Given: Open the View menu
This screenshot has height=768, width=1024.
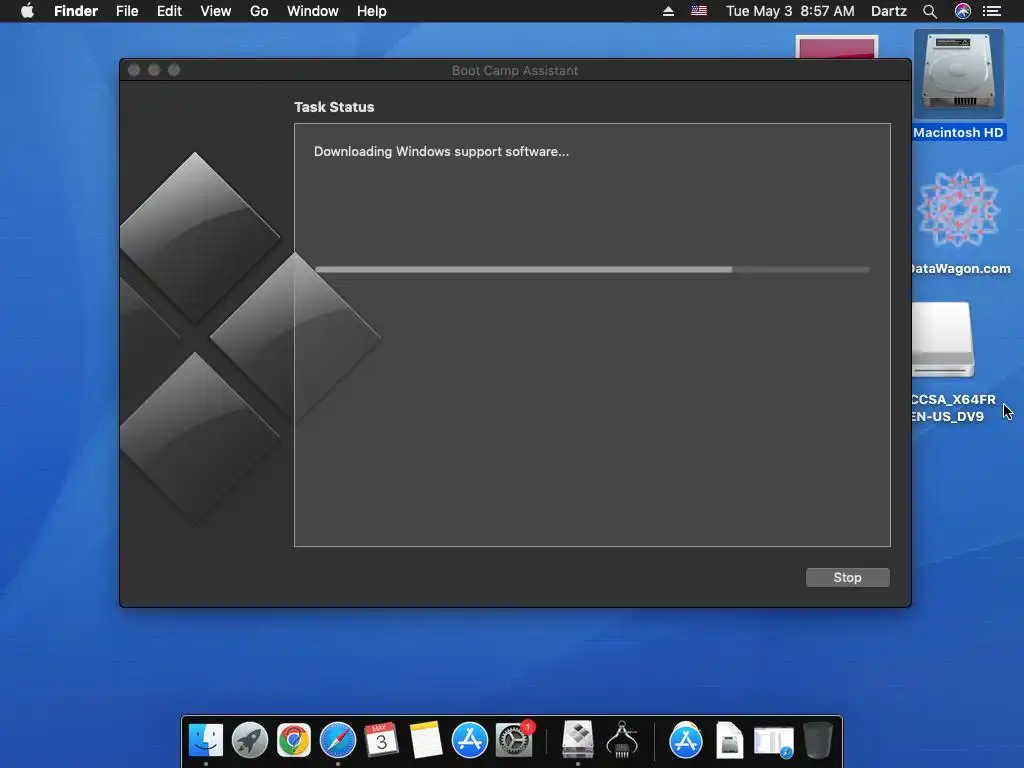Looking at the screenshot, I should tap(216, 11).
